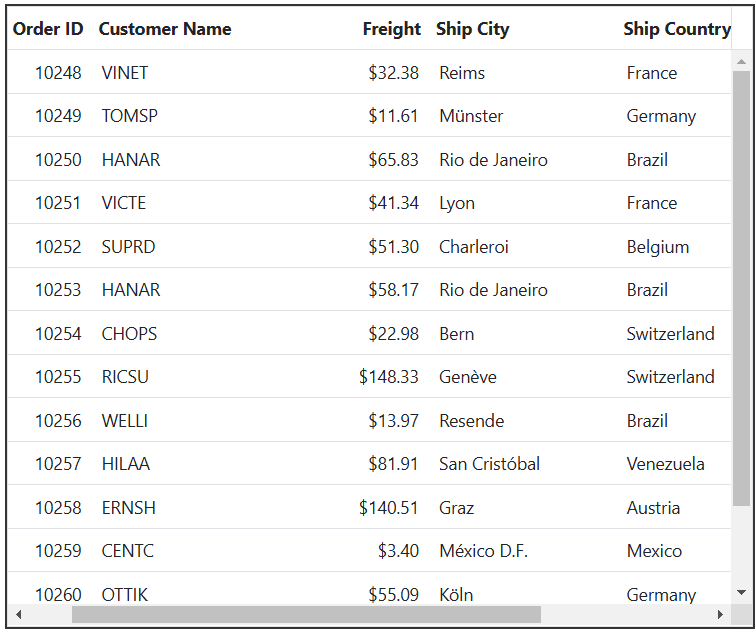
Task: Click the horizontal scrollbar thumb
Action: [x=306, y=614]
